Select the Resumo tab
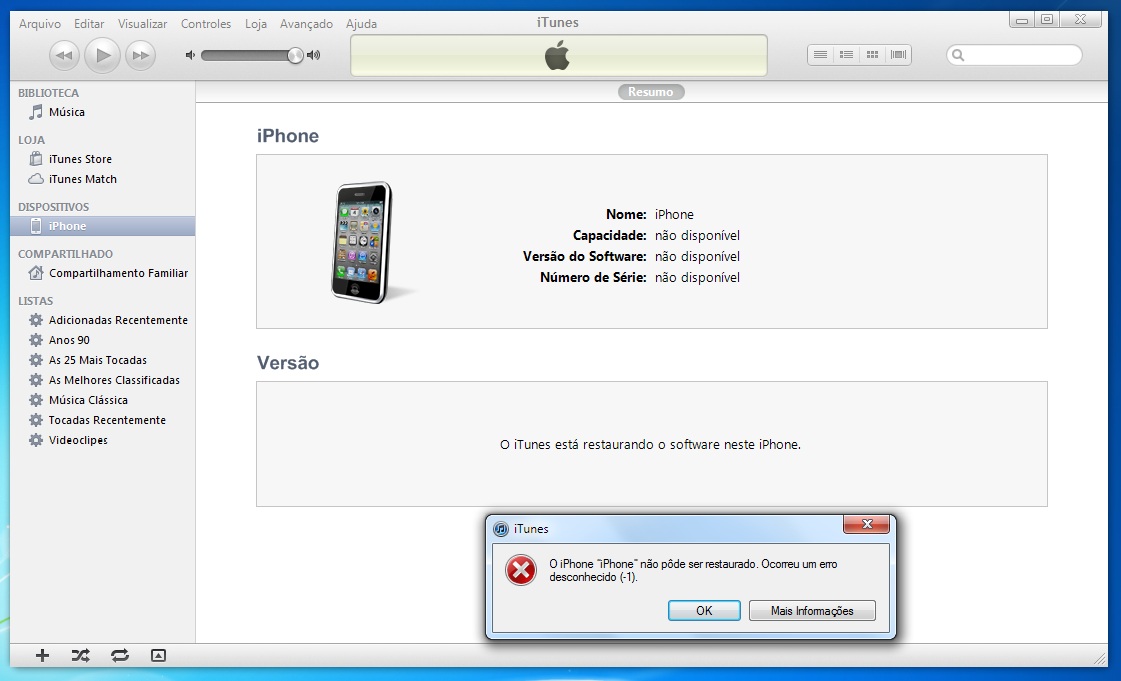Image resolution: width=1121 pixels, height=681 pixels. 651,91
